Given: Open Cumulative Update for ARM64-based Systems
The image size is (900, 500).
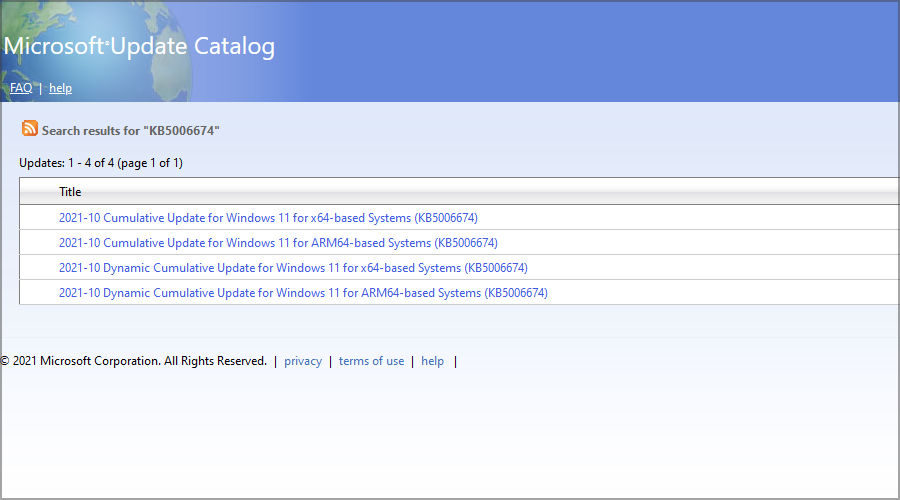Looking at the screenshot, I should (x=278, y=243).
